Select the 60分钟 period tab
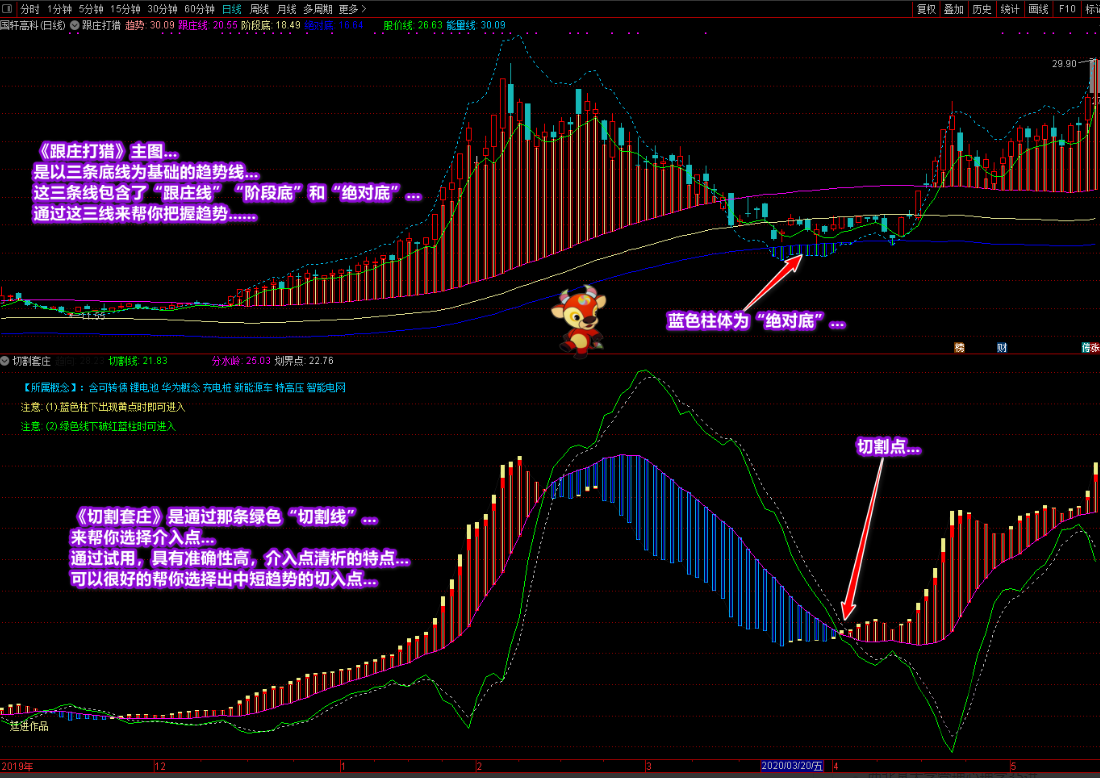 (x=199, y=9)
